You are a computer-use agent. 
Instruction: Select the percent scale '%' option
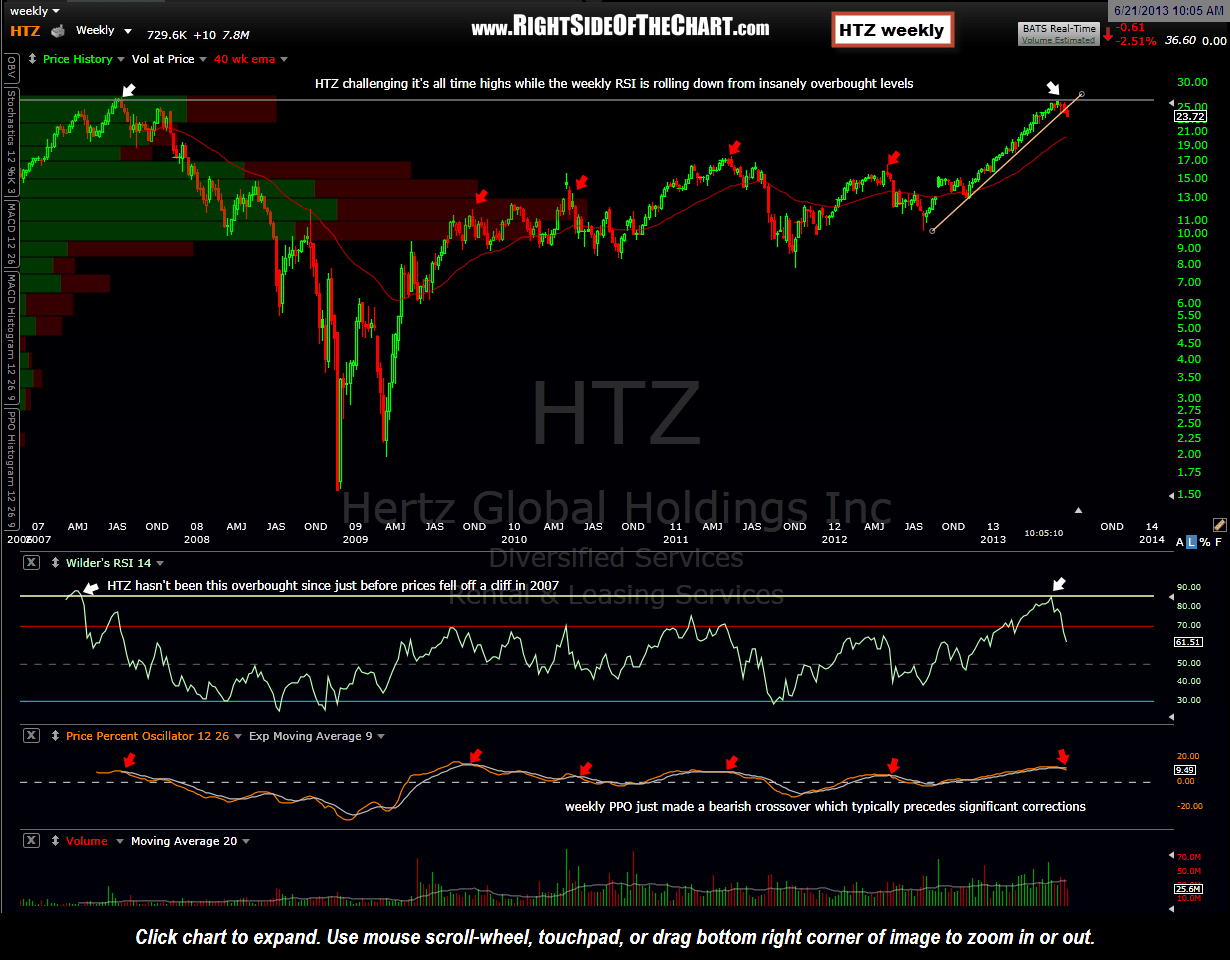1206,541
